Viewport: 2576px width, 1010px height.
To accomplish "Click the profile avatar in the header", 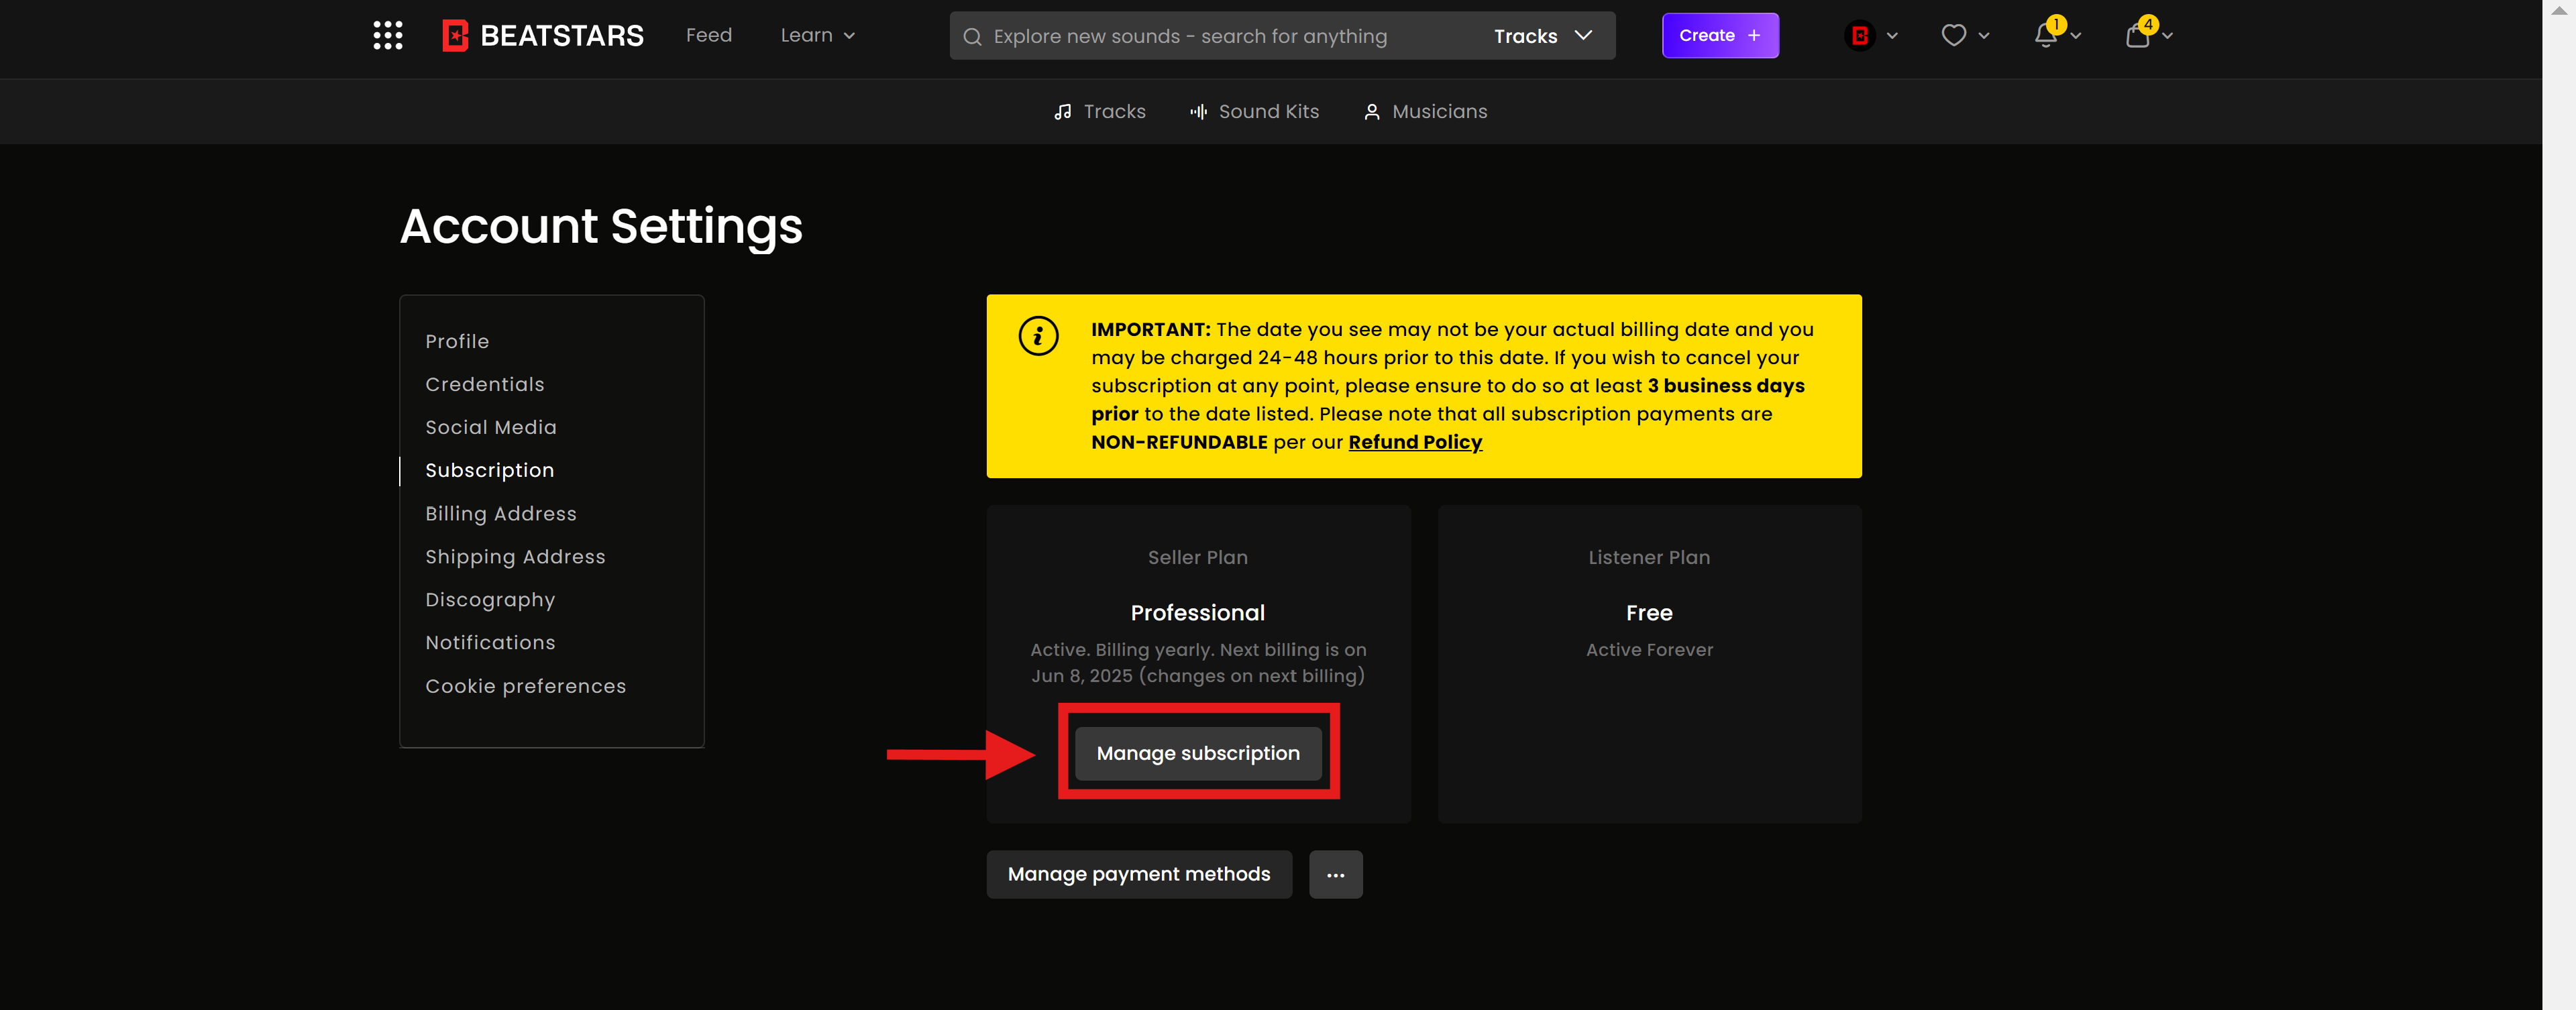I will (1858, 35).
